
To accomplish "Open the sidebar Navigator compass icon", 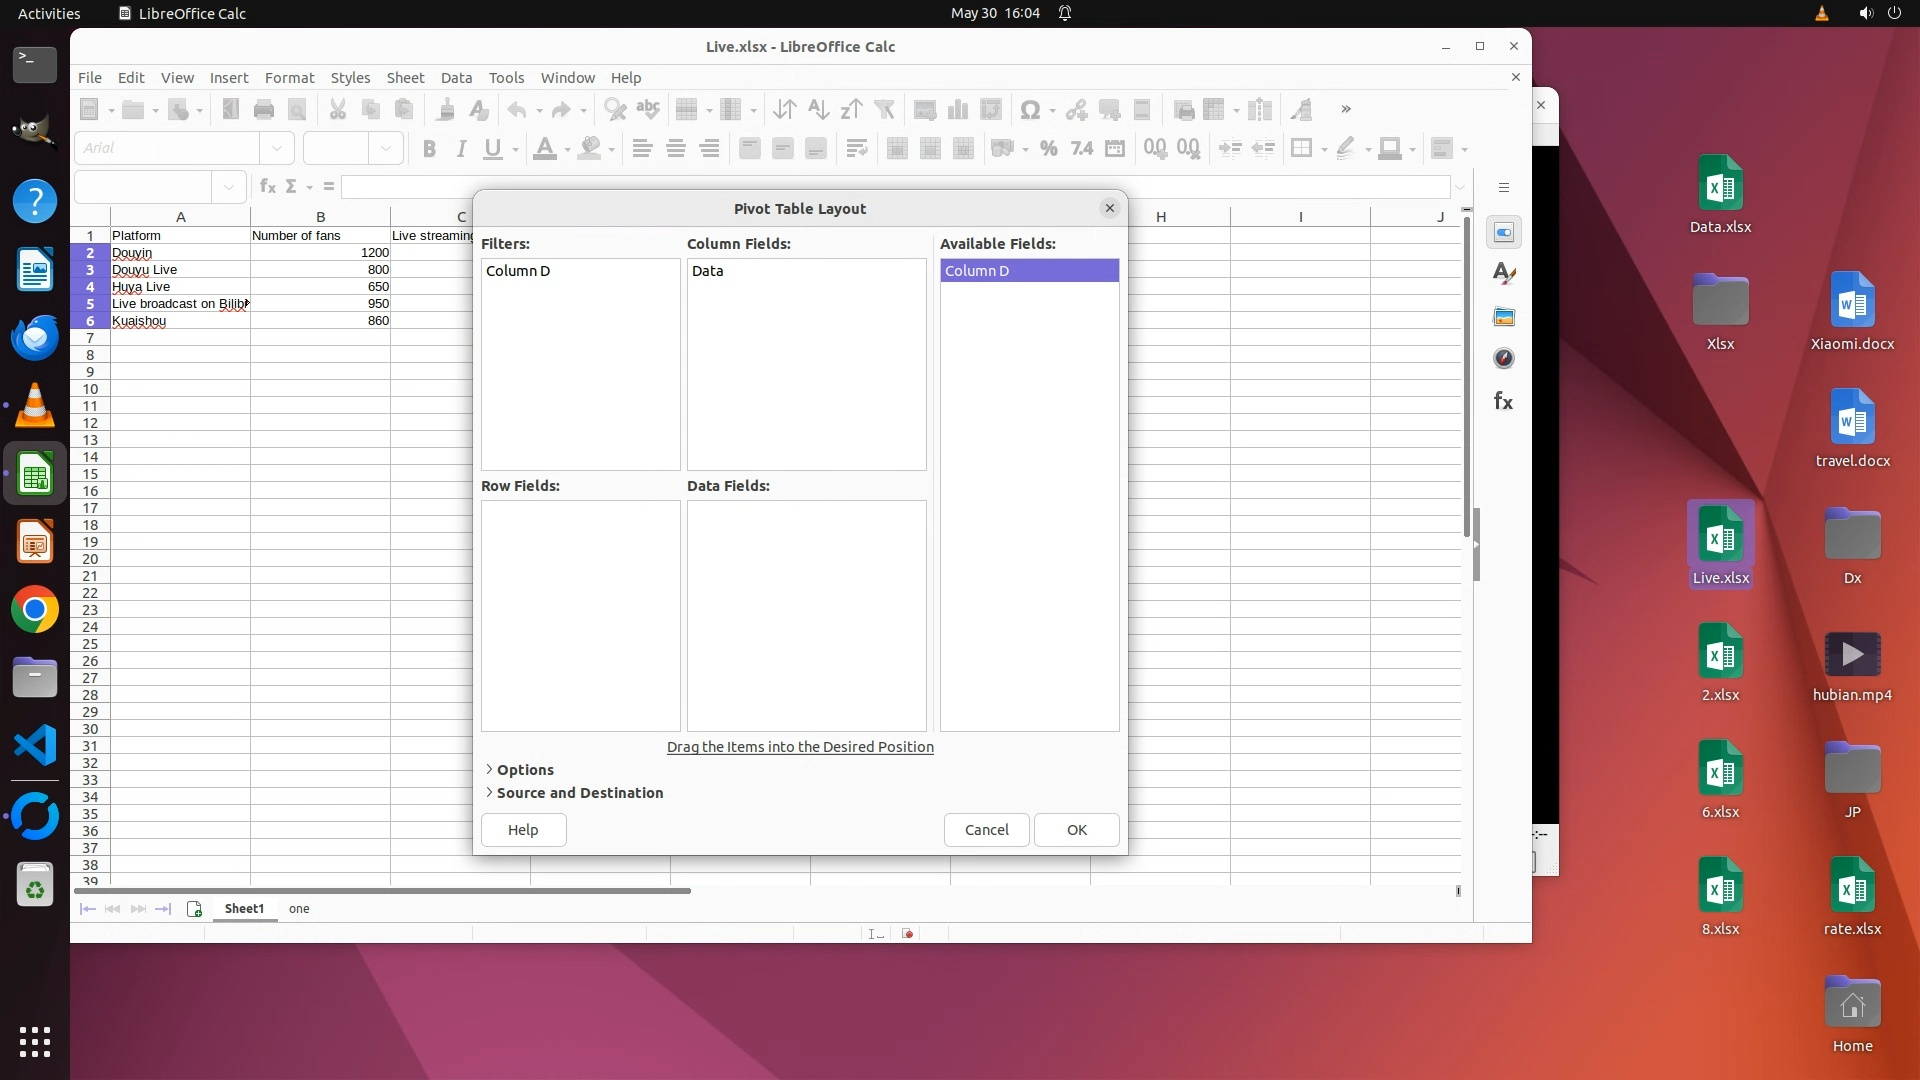I will [x=1503, y=359].
